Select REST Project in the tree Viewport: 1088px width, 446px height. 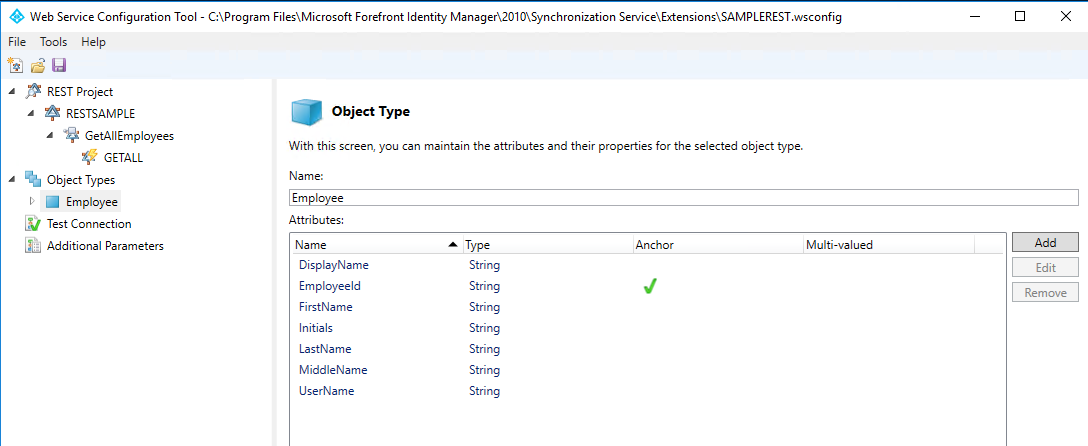pos(80,92)
